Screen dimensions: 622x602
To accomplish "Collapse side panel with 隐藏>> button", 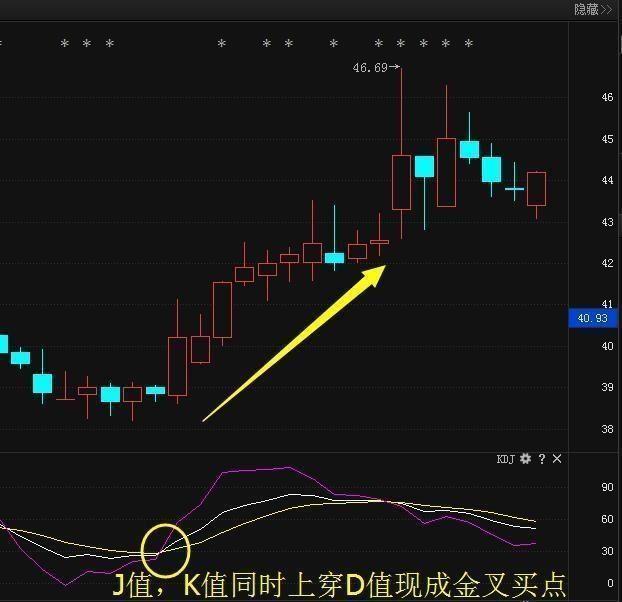I will [592, 9].
